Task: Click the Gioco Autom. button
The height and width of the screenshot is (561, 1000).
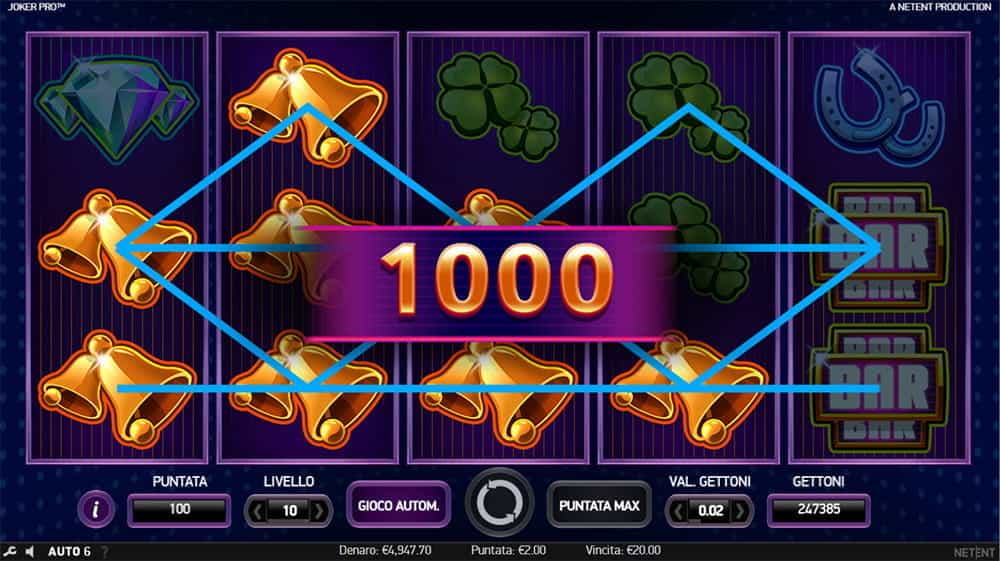Action: coord(399,506)
